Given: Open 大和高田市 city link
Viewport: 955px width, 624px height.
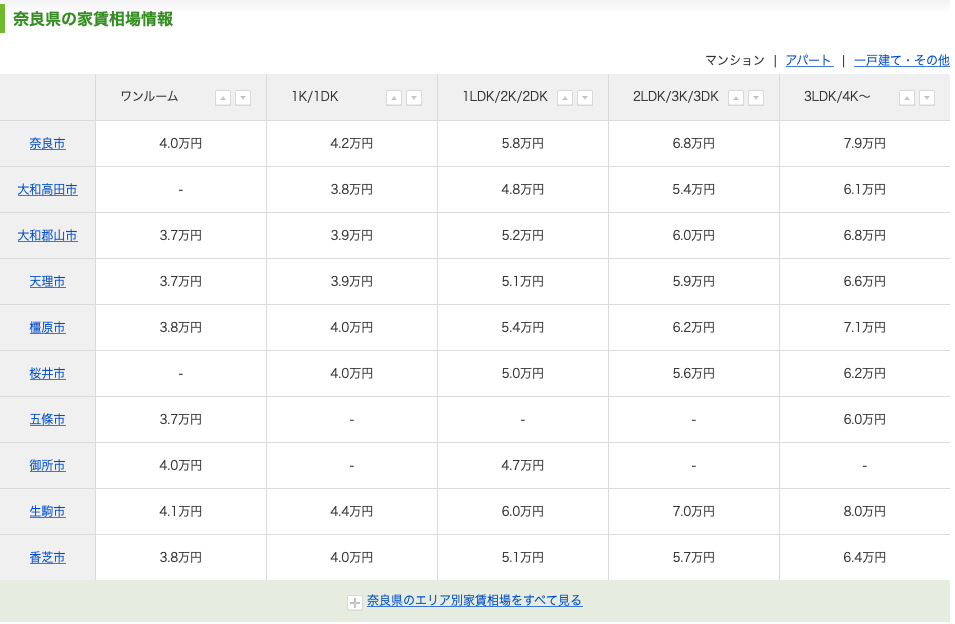Looking at the screenshot, I should tap(48, 190).
